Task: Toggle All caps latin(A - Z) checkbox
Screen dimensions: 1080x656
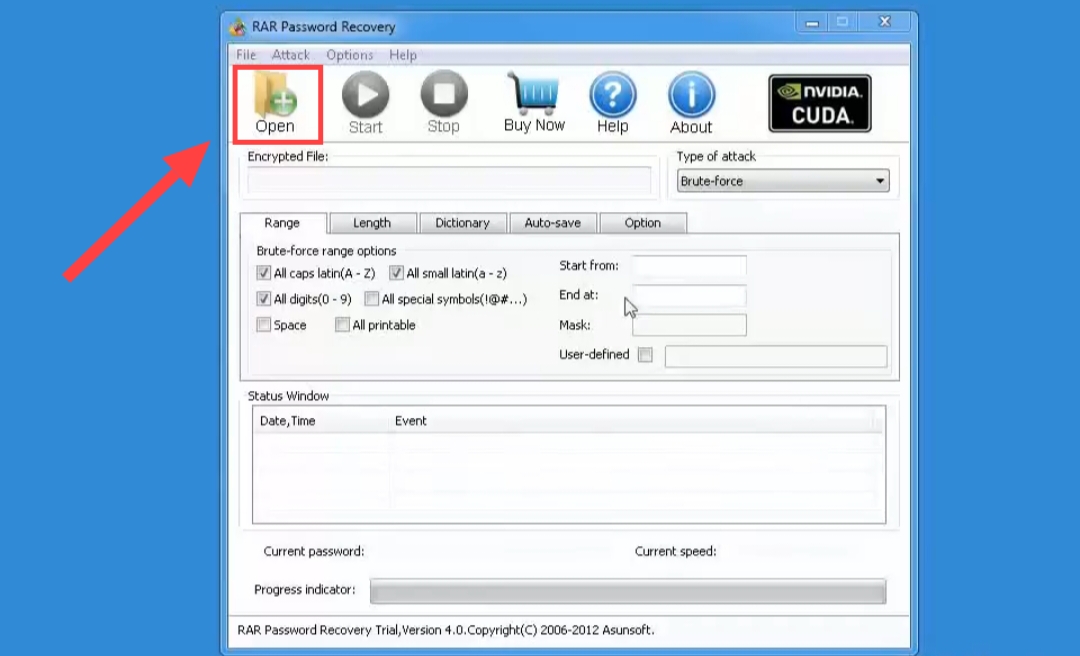Action: tap(263, 273)
